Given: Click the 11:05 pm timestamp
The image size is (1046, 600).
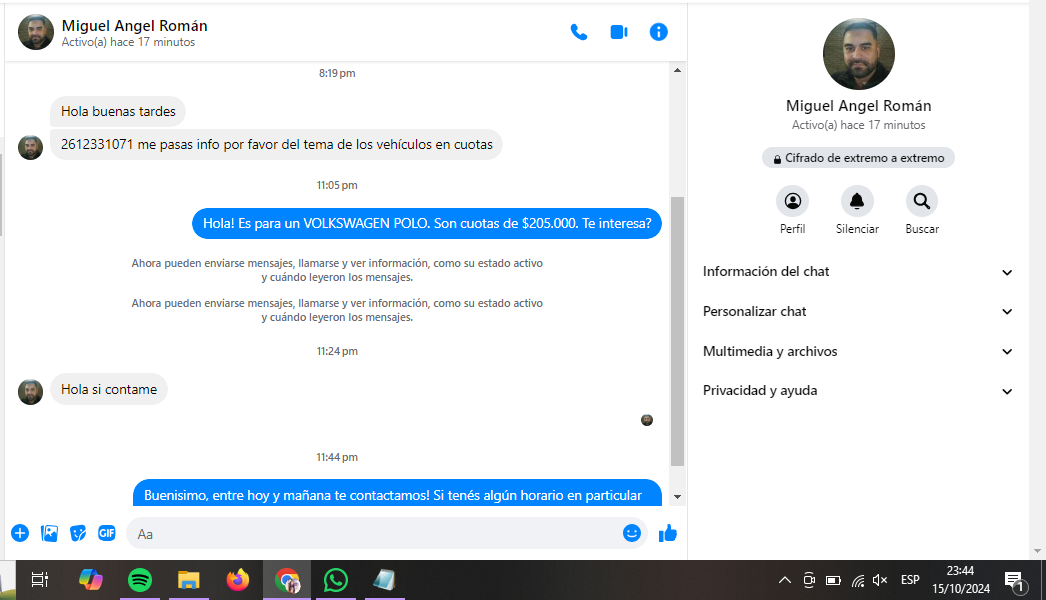Looking at the screenshot, I should click(337, 185).
